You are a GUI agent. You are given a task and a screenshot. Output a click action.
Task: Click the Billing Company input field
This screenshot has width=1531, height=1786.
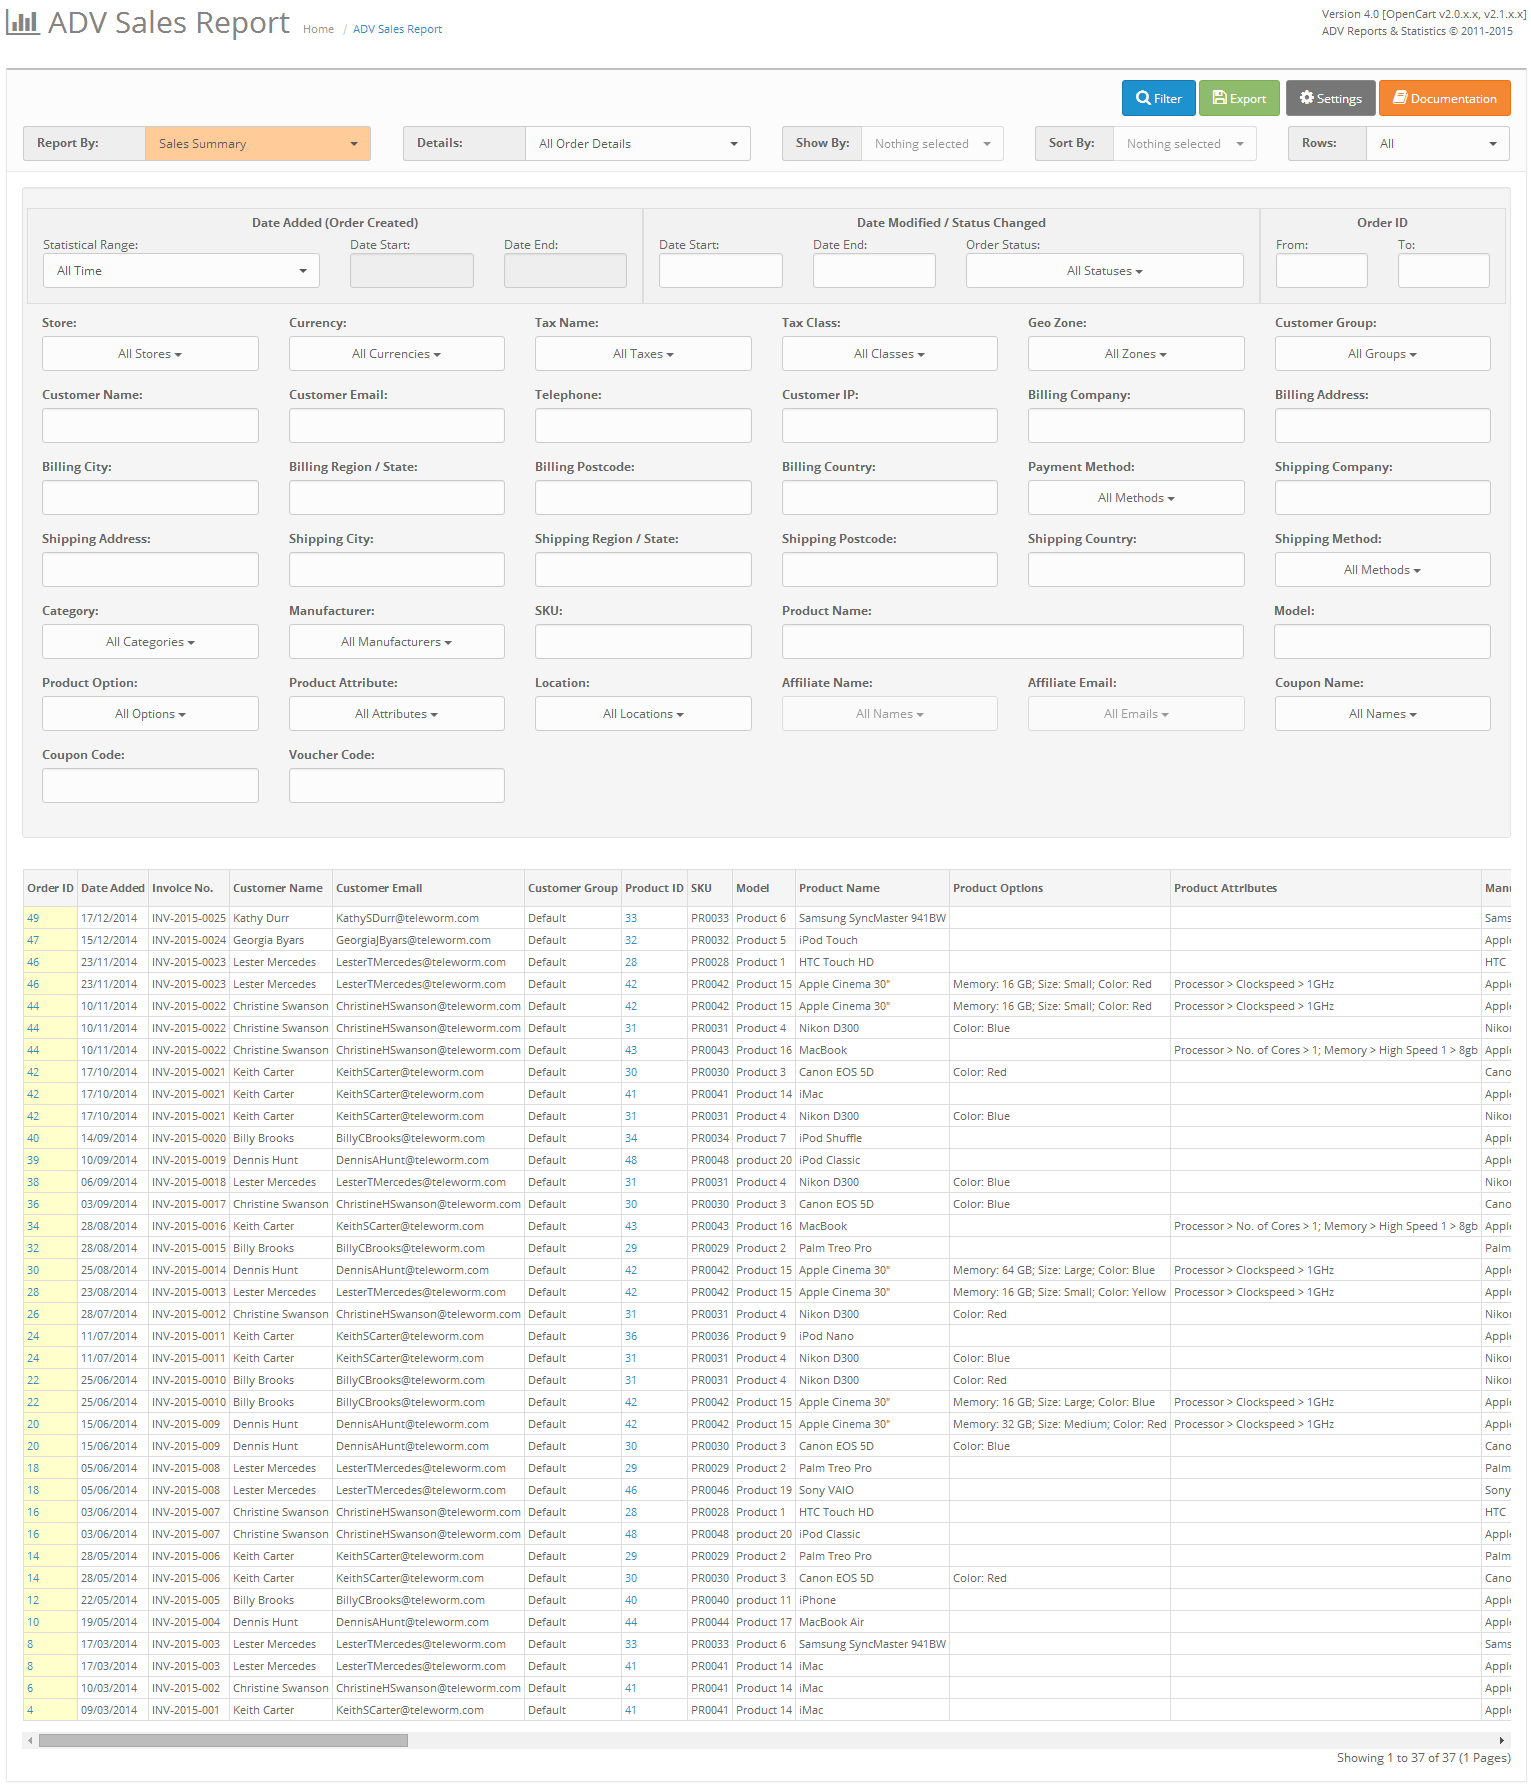[x=1136, y=425]
